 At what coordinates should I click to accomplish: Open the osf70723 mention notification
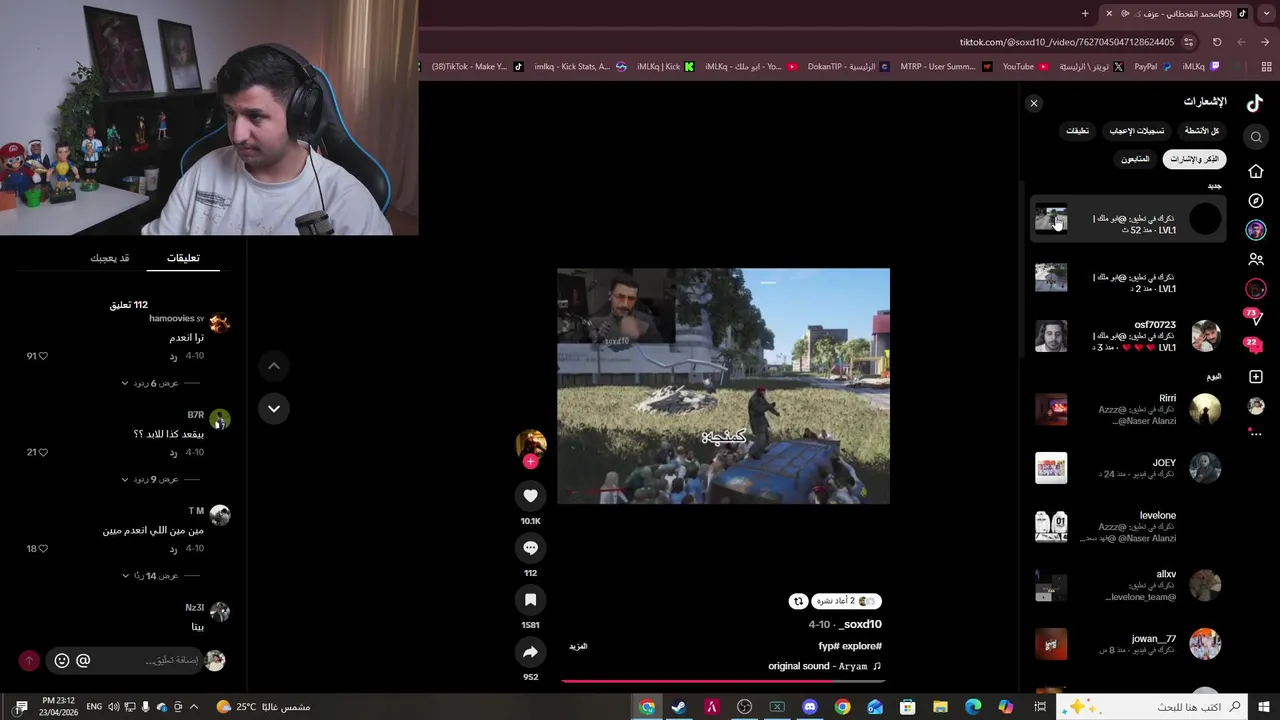click(x=1128, y=336)
